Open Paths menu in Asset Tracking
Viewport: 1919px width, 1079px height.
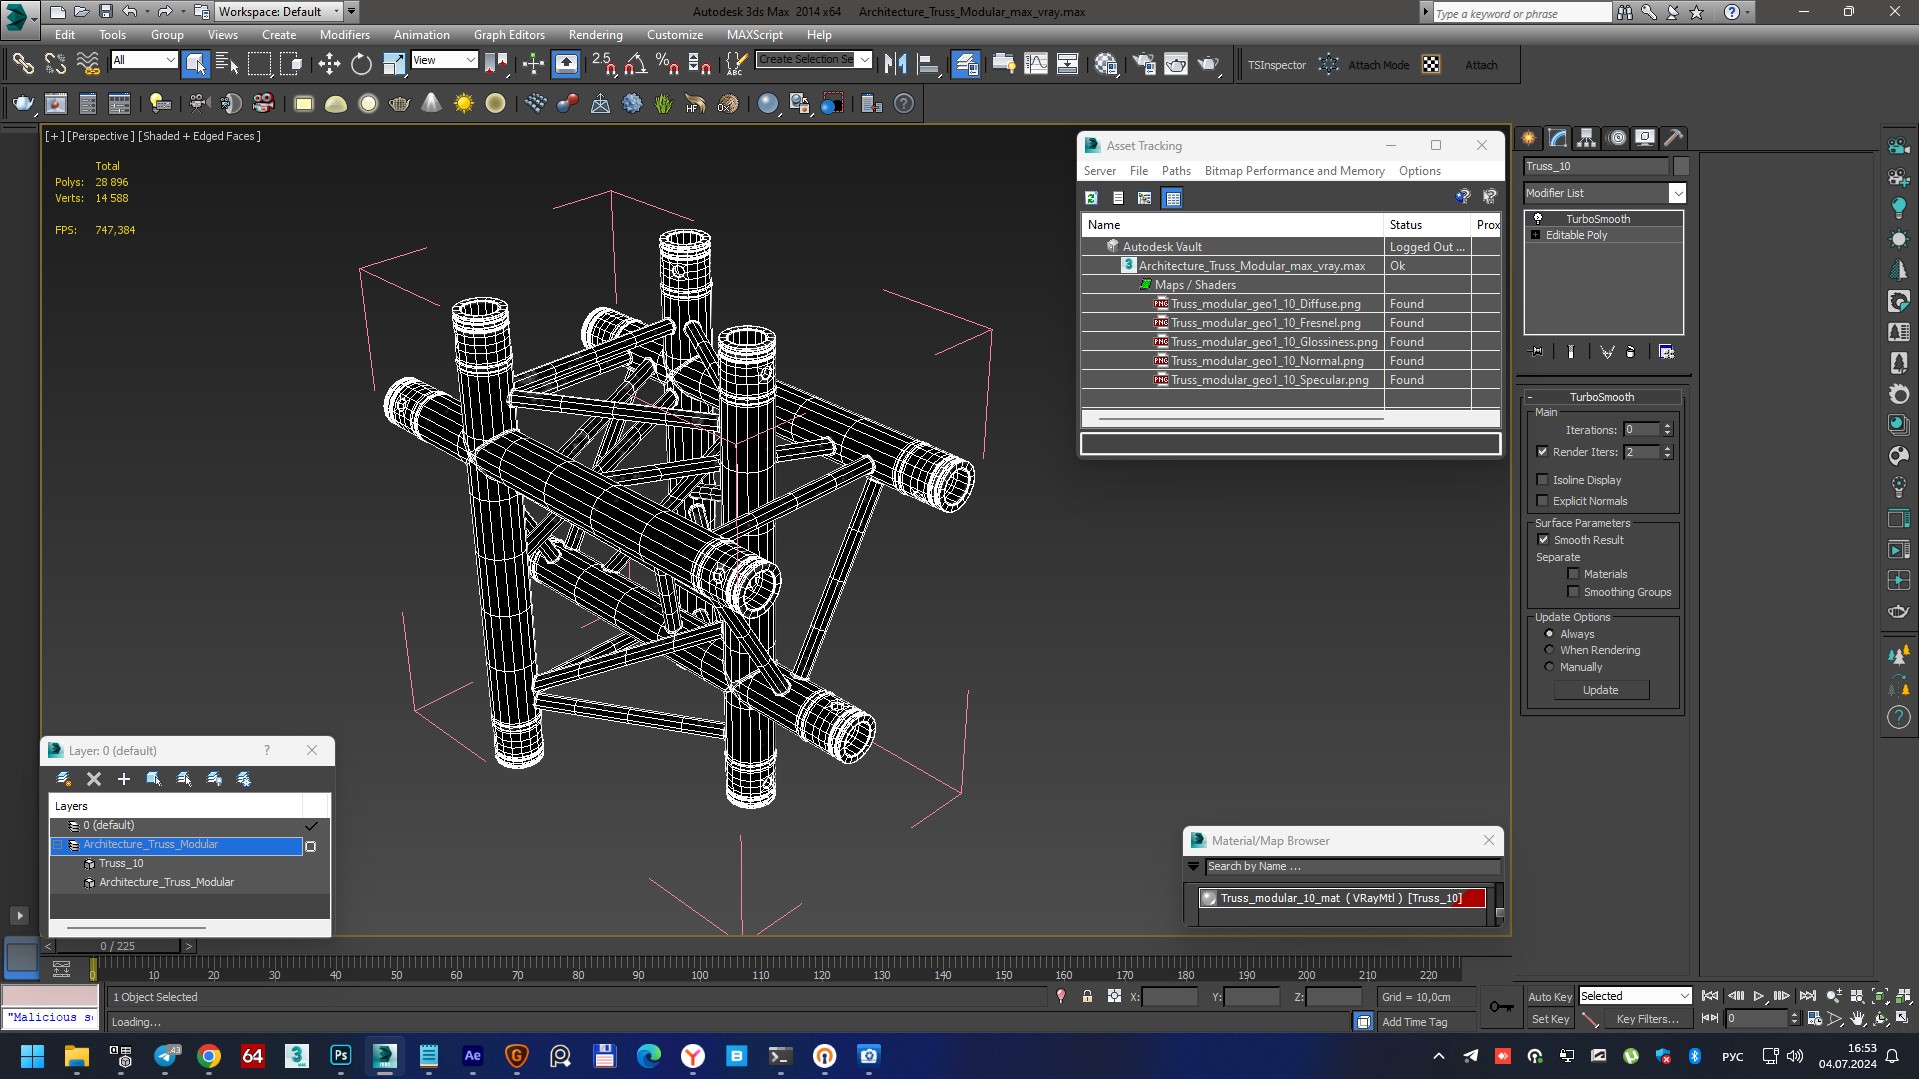click(x=1176, y=171)
